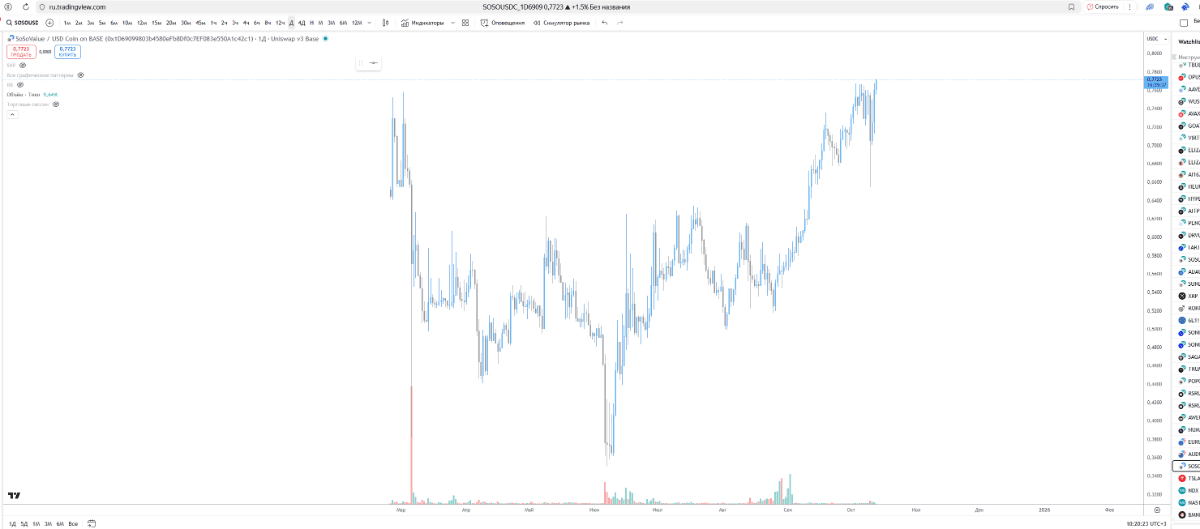This screenshot has width=1200, height=529.
Task: Toggle visibility of trading sessions indicator
Action: [56, 104]
